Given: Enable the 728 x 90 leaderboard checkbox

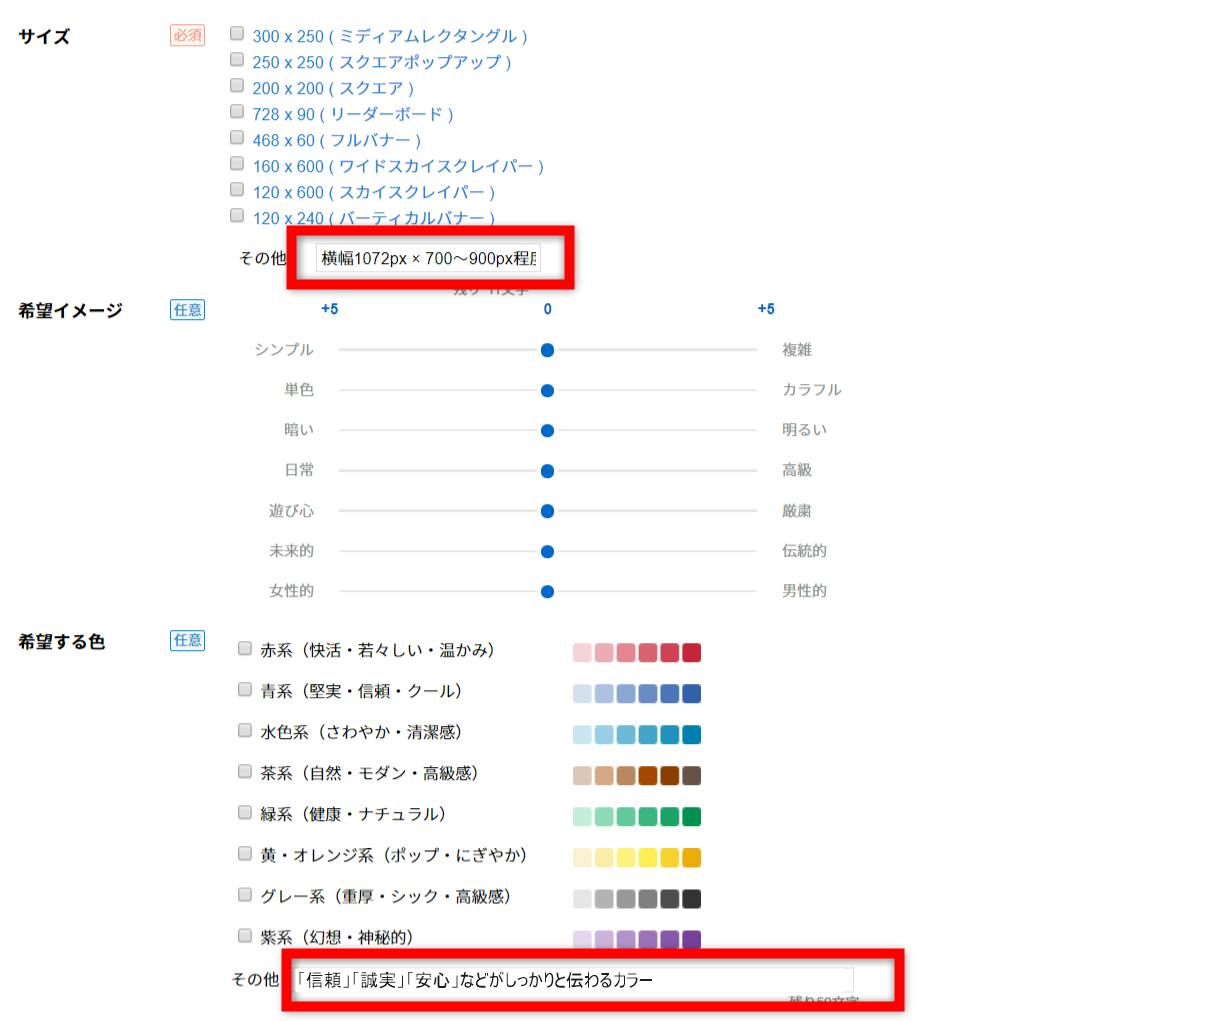Looking at the screenshot, I should (x=237, y=111).
